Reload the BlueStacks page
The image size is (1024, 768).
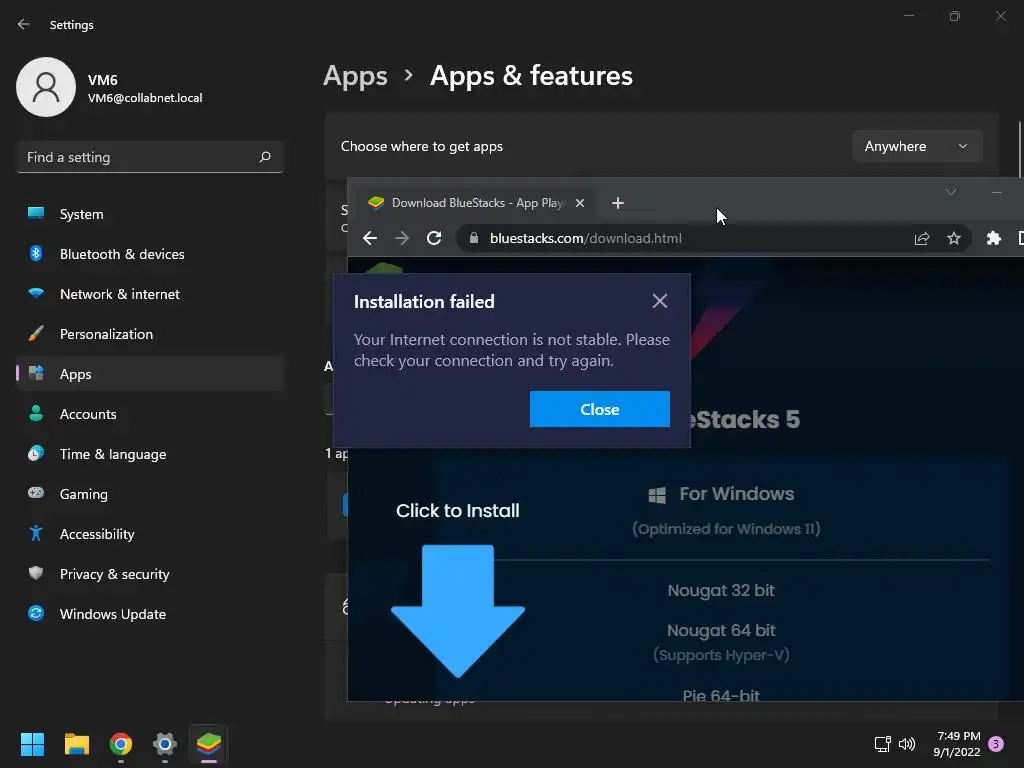[x=434, y=238]
